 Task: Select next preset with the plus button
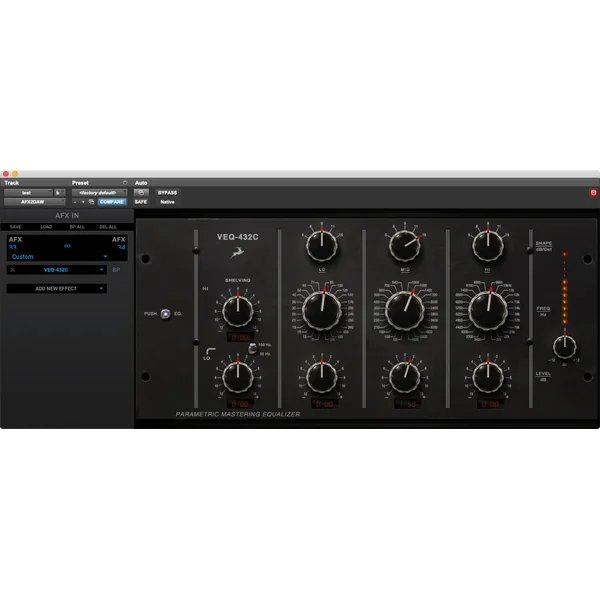click(83, 202)
